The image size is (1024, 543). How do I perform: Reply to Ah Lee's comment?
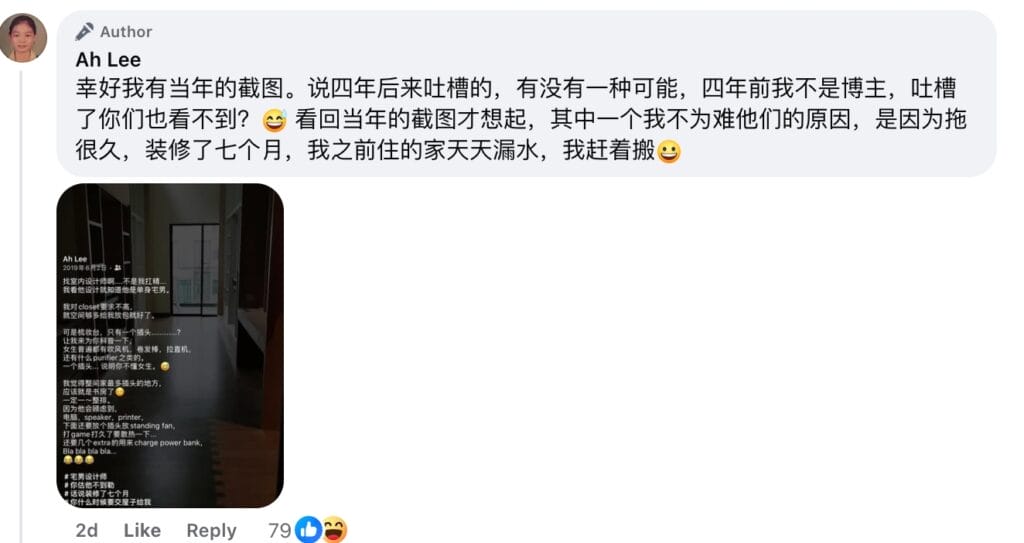211,530
